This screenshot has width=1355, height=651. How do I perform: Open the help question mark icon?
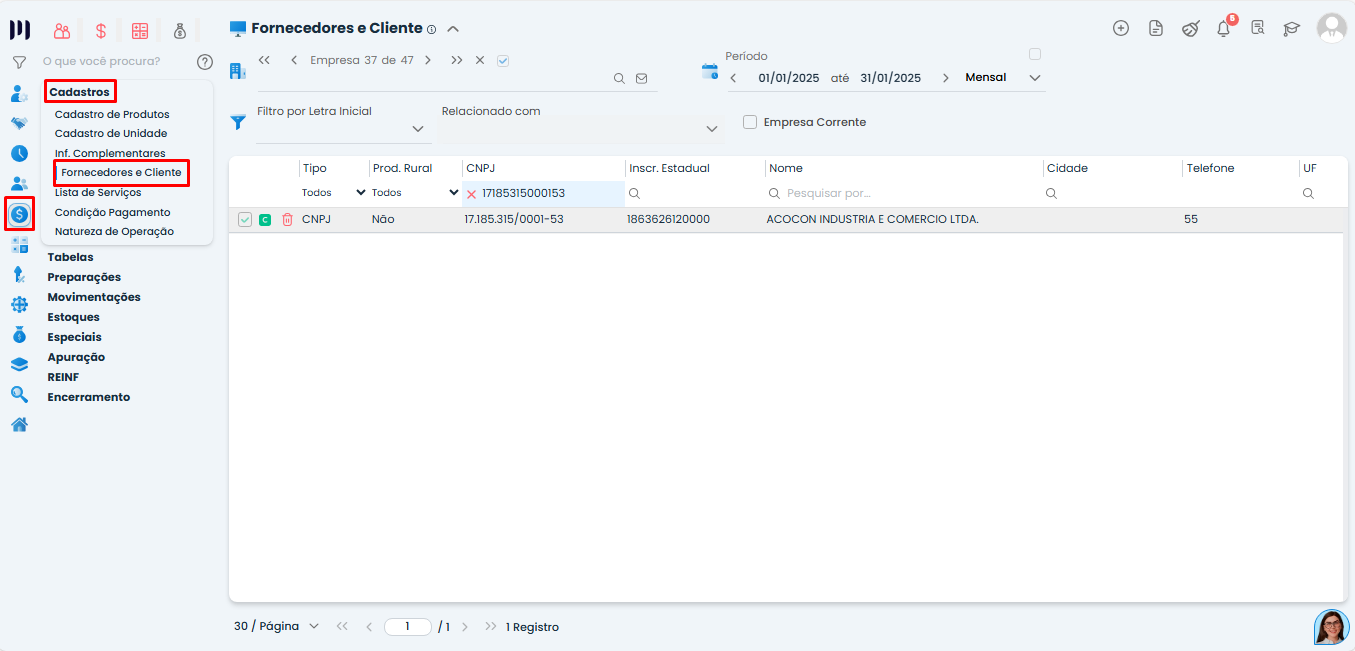point(205,62)
